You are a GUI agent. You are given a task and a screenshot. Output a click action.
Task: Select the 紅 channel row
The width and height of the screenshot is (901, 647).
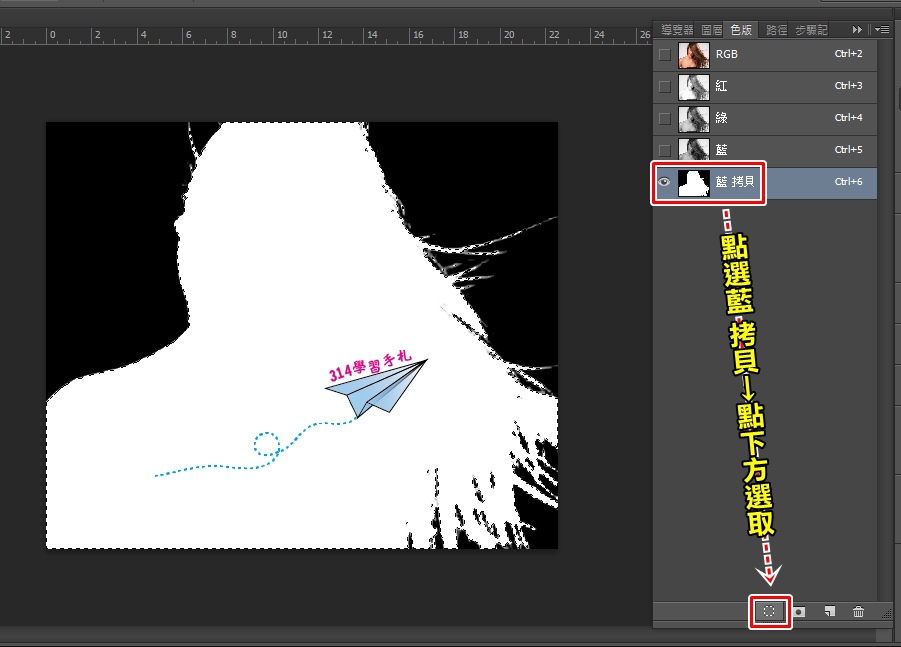tap(765, 87)
